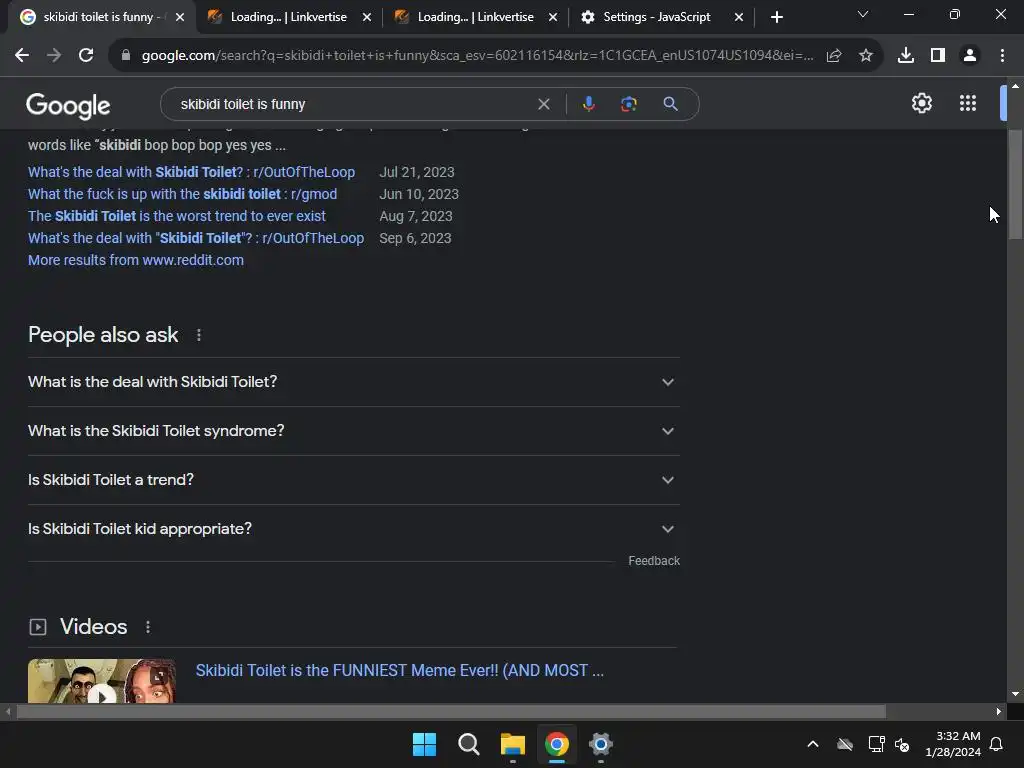Search by image with Google Lens
Viewport: 1024px width, 768px height.
click(628, 104)
